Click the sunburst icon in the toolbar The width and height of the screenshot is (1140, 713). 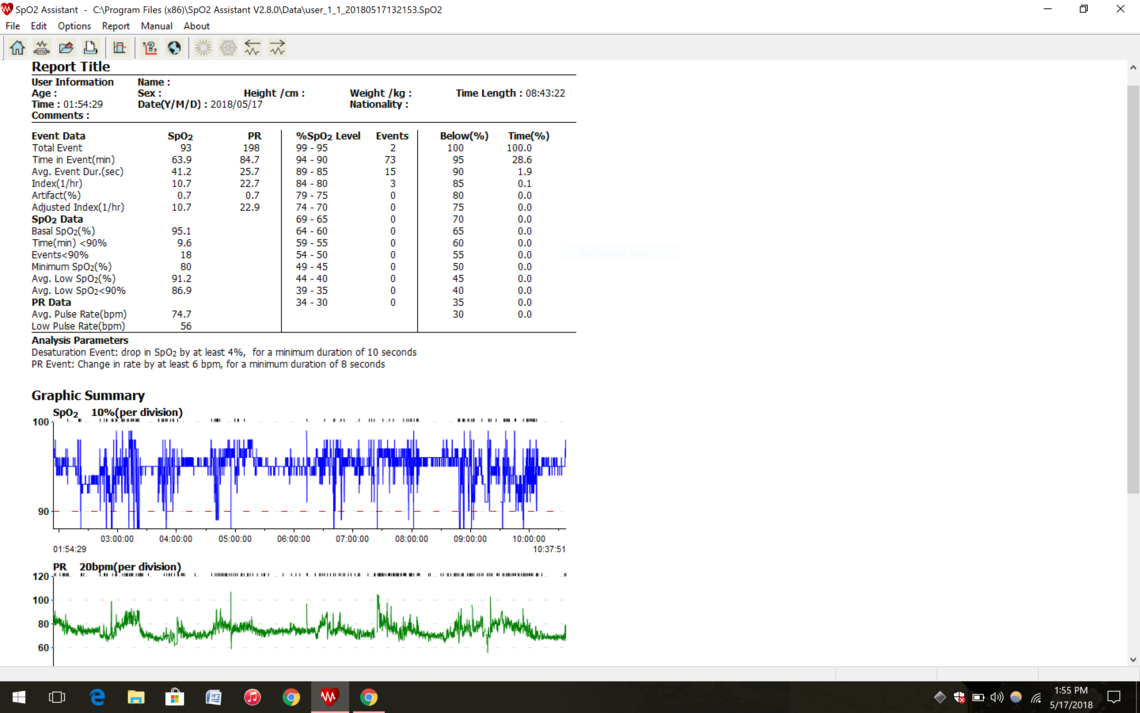(x=203, y=48)
